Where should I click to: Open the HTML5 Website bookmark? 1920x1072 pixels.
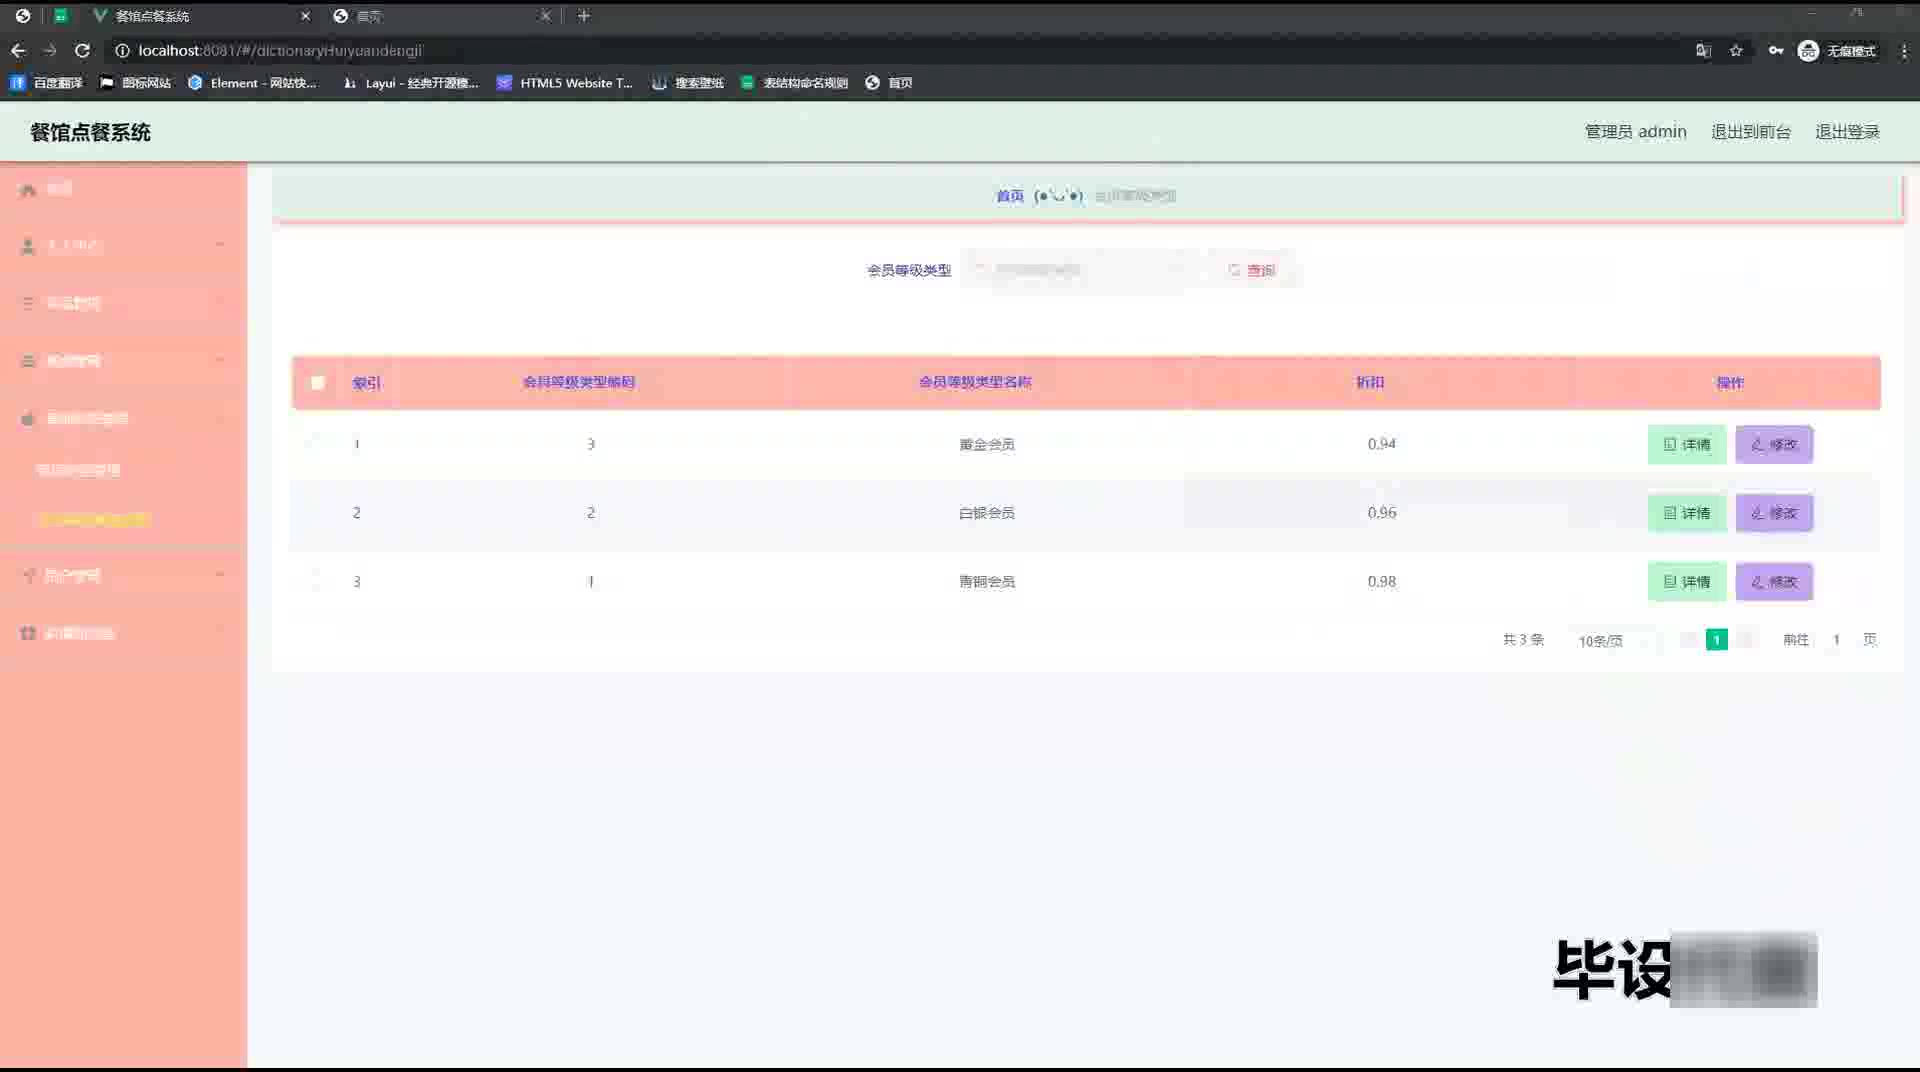565,83
